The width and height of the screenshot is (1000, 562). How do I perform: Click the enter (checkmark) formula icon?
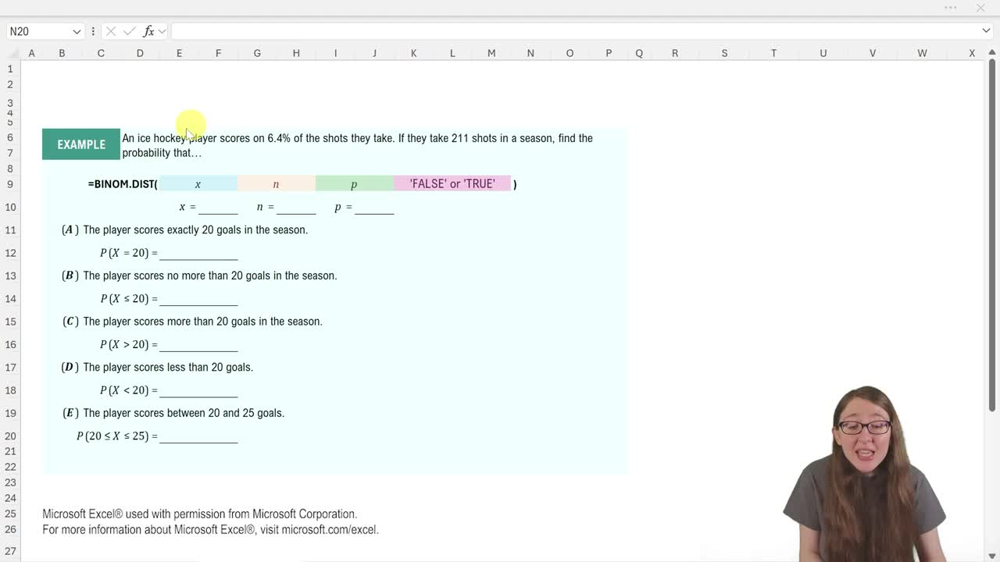coord(129,31)
